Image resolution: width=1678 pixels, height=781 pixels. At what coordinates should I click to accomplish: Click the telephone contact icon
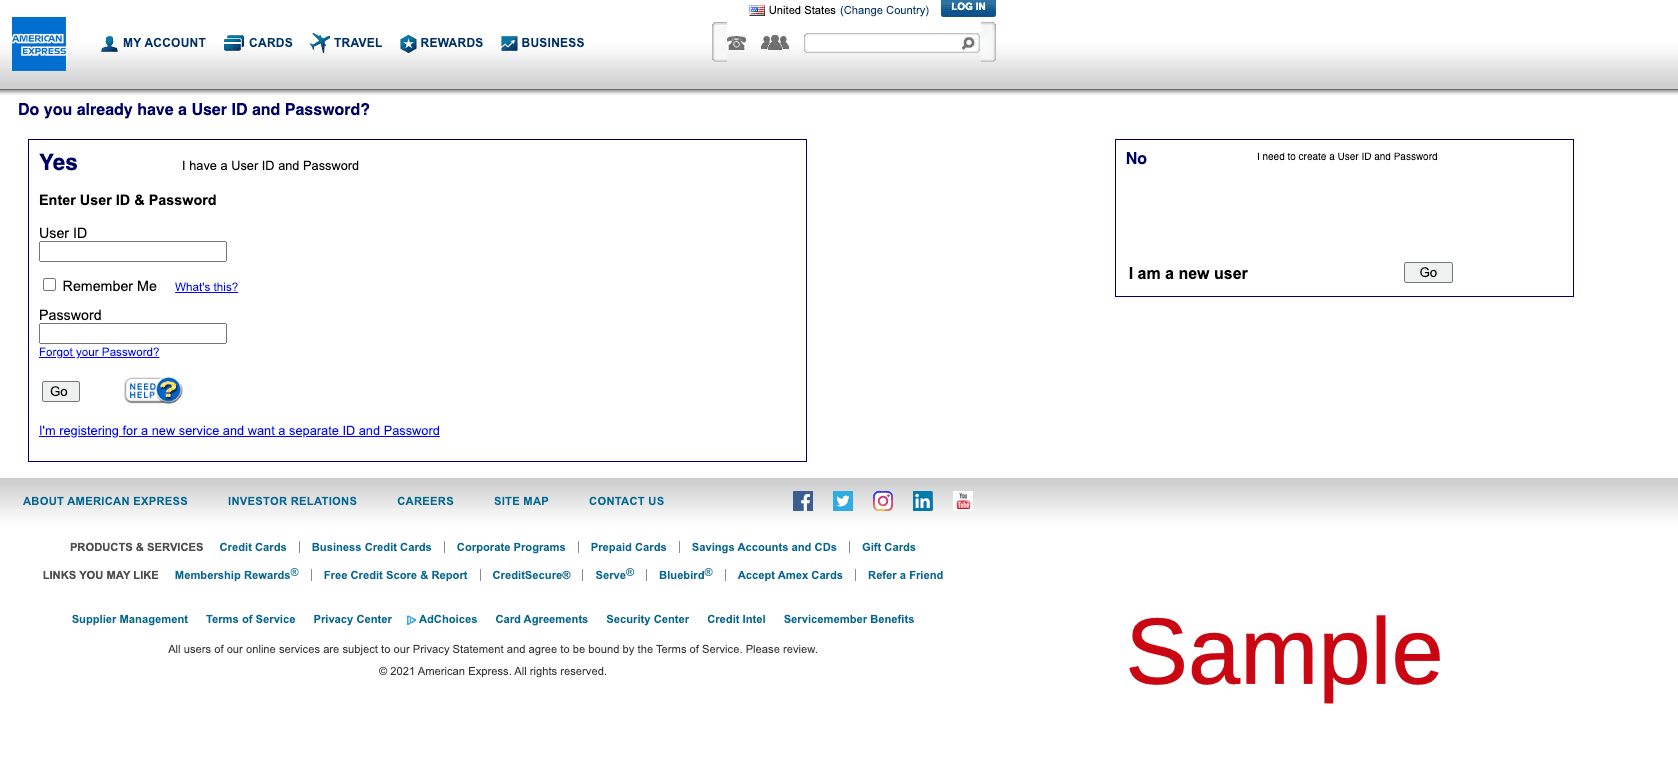737,43
